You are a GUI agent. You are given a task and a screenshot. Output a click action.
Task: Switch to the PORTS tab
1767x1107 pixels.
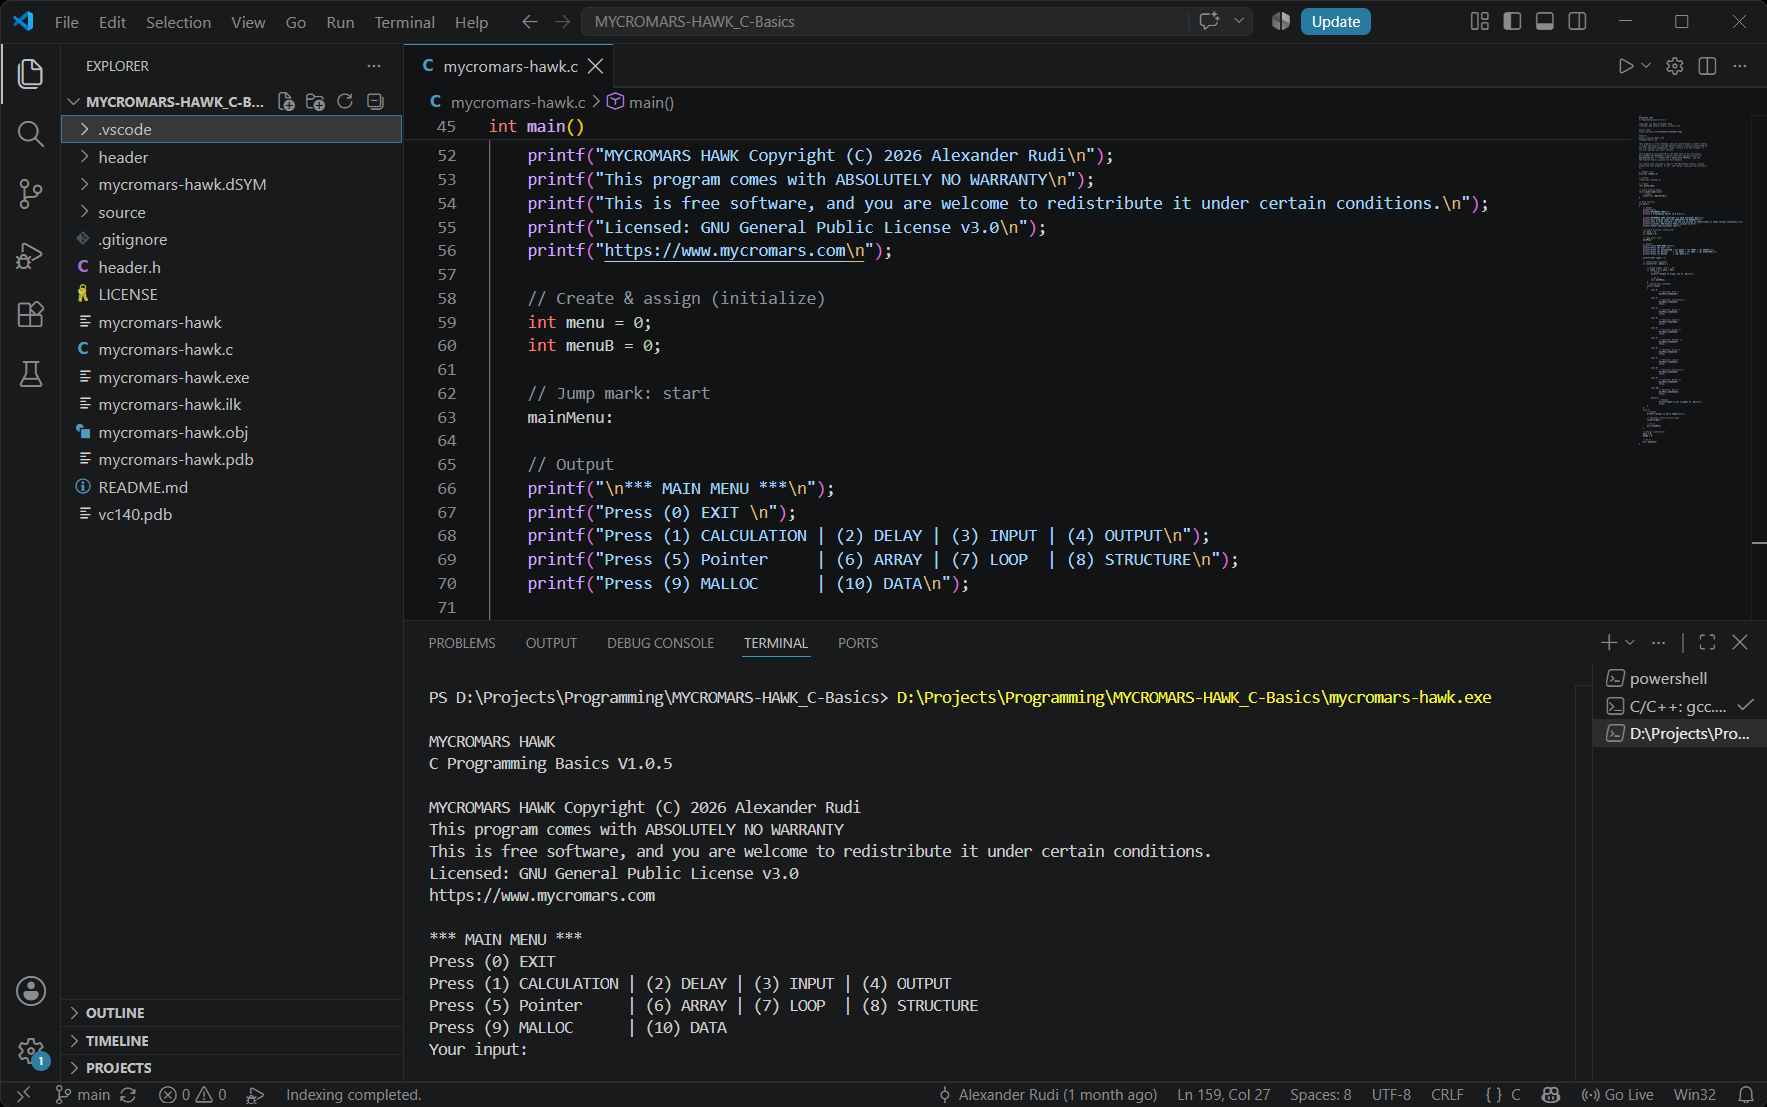[858, 643]
